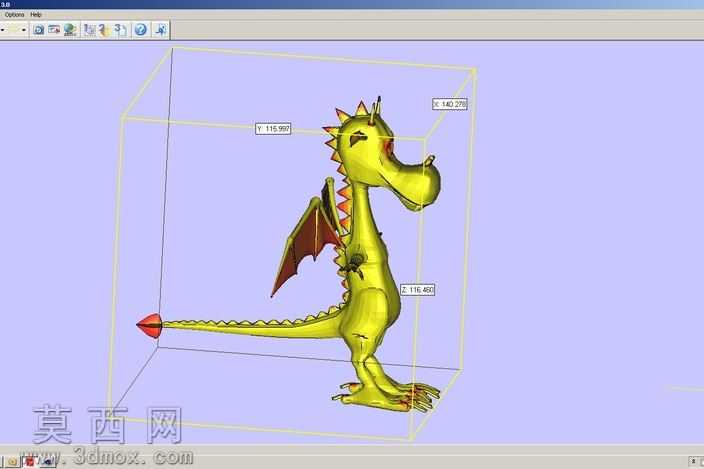Click the small icon at bottom-right corner
The image size is (704, 469).
[x=694, y=461]
